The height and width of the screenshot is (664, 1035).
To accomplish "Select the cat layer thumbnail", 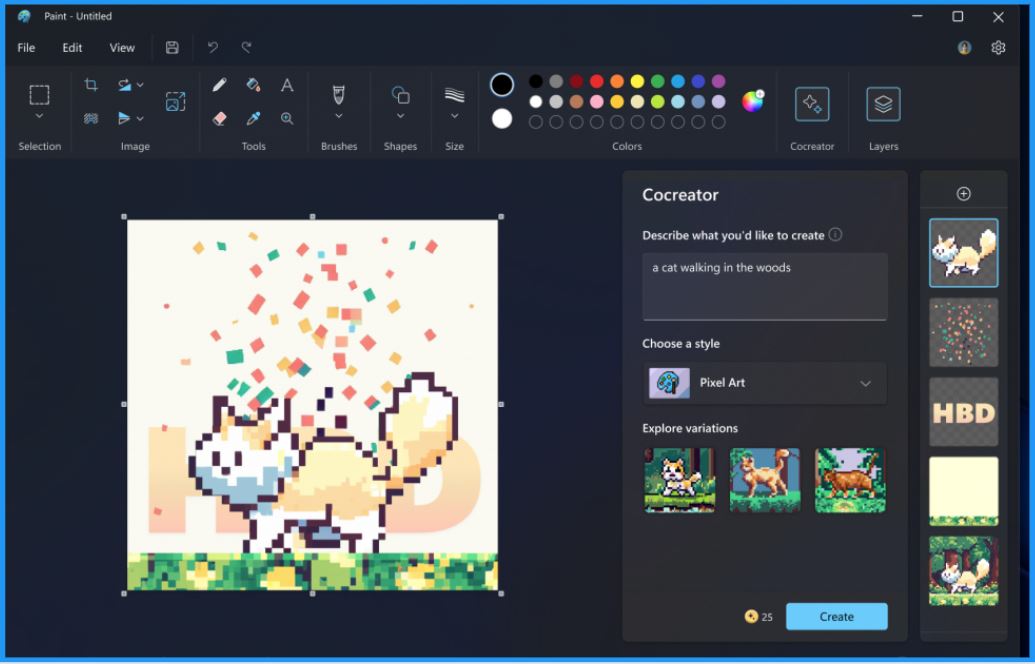I will [x=964, y=253].
